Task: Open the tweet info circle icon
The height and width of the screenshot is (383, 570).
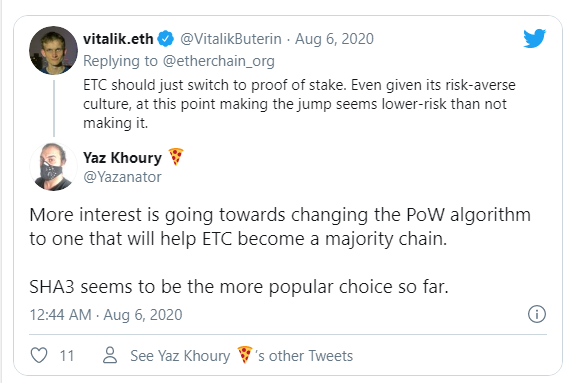Action: tap(537, 314)
